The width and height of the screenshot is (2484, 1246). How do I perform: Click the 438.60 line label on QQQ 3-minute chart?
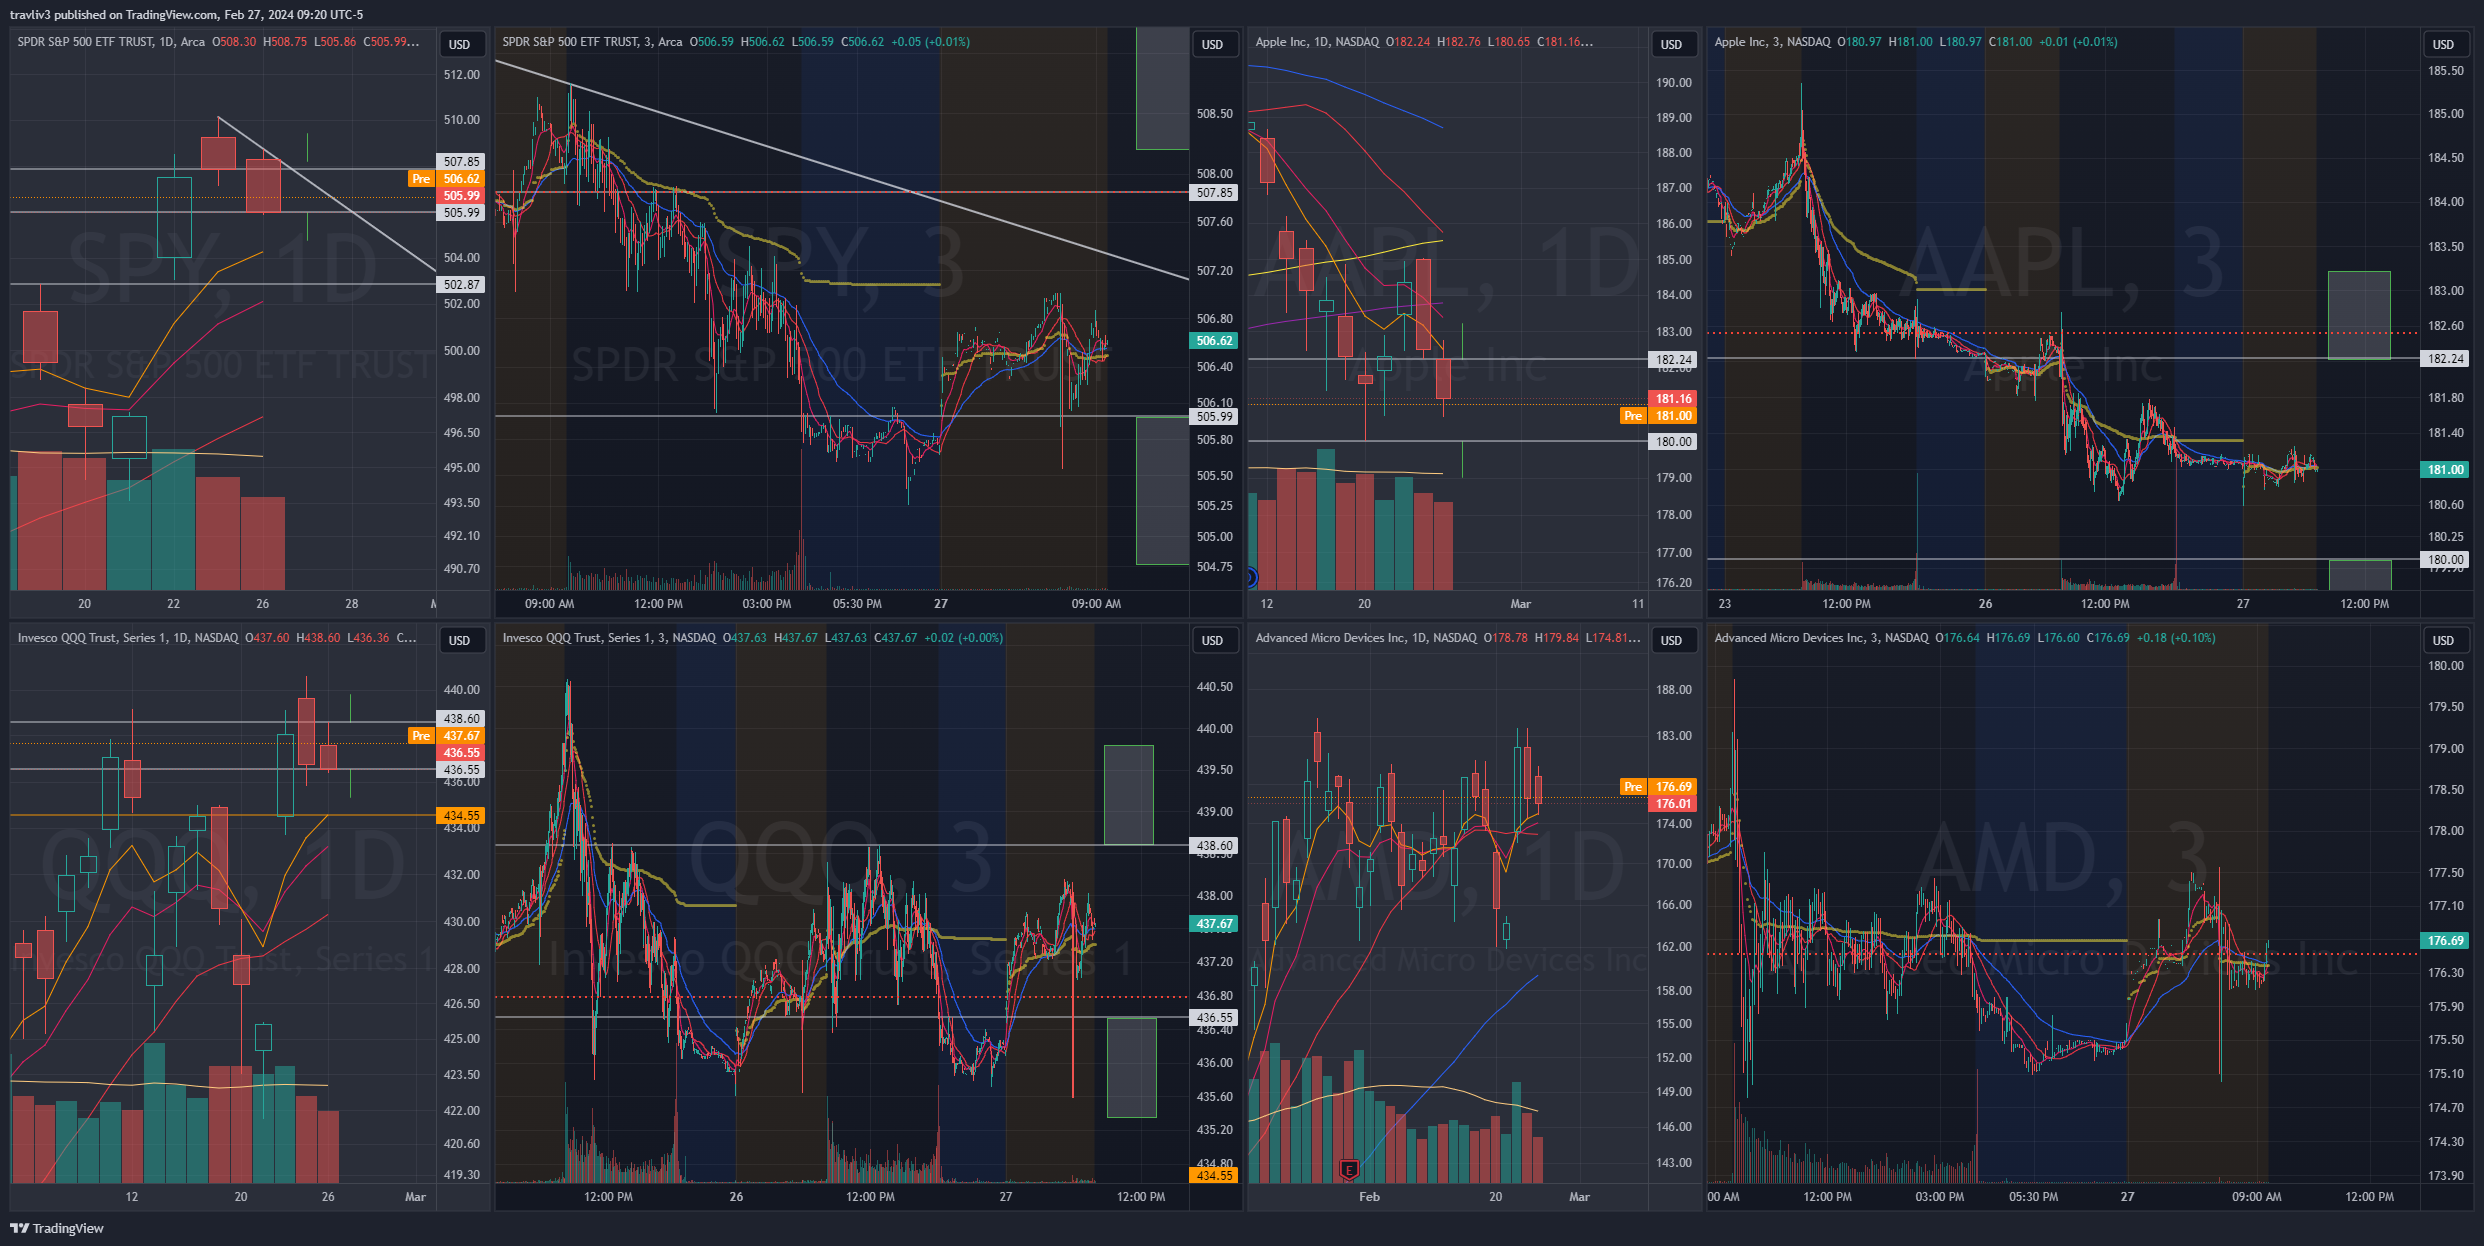point(1214,846)
